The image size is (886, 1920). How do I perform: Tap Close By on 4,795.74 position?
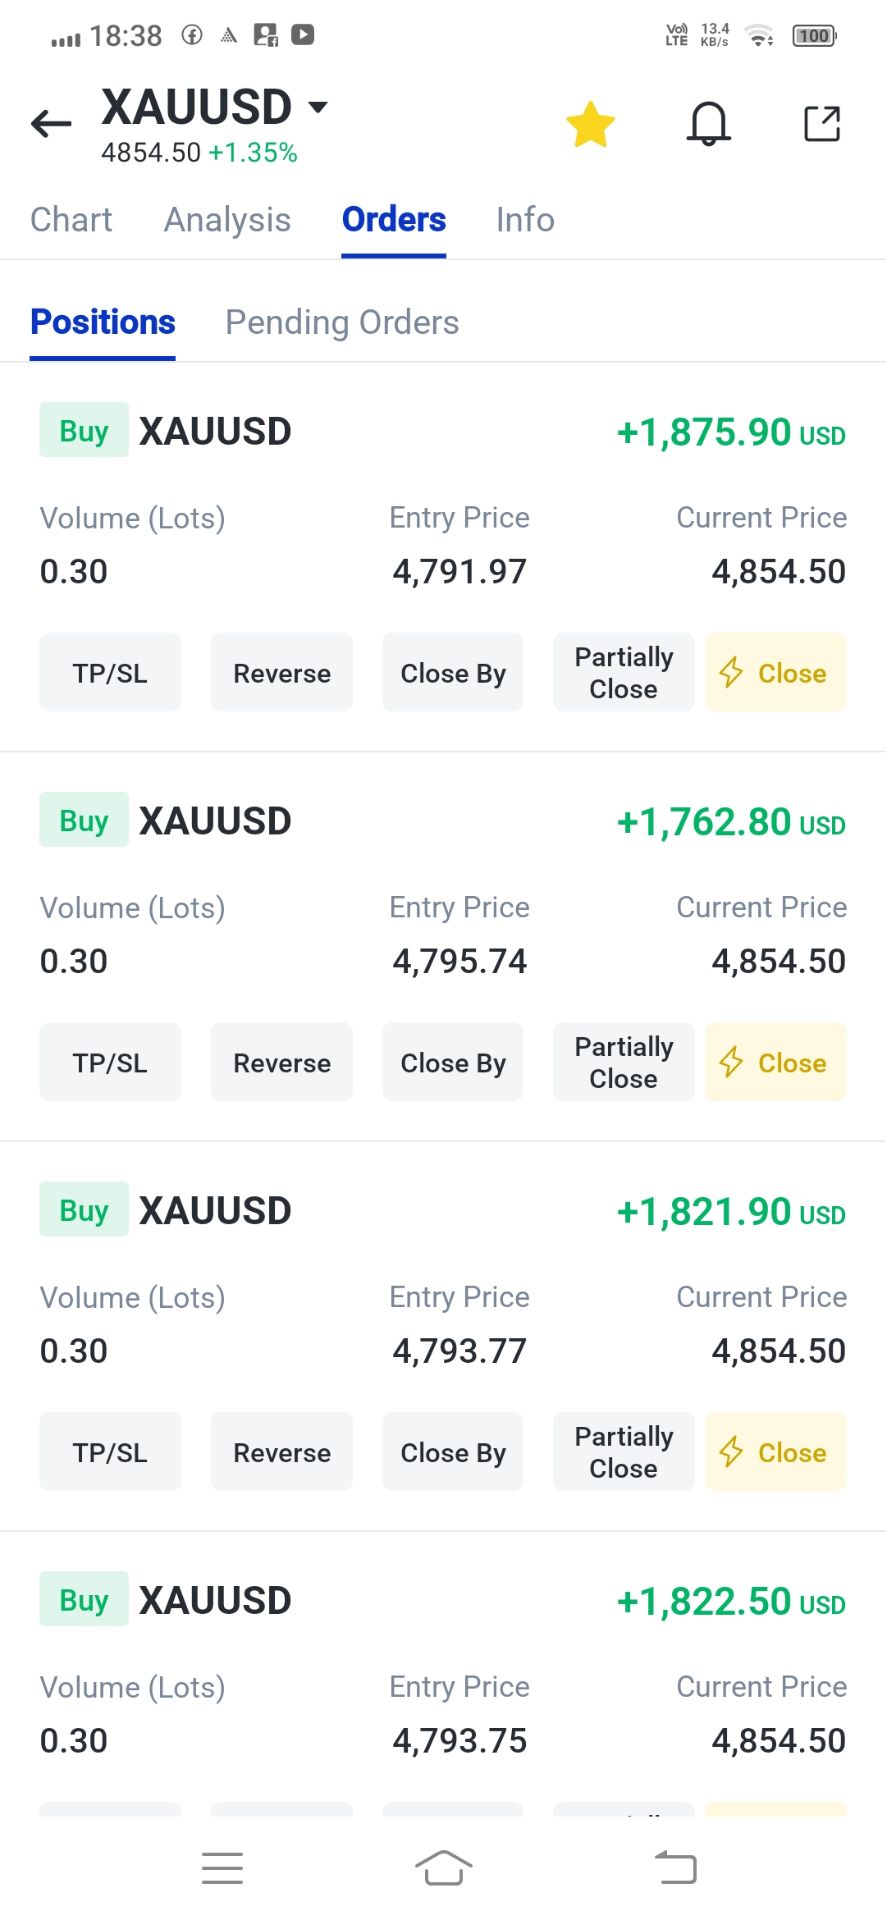(453, 1063)
